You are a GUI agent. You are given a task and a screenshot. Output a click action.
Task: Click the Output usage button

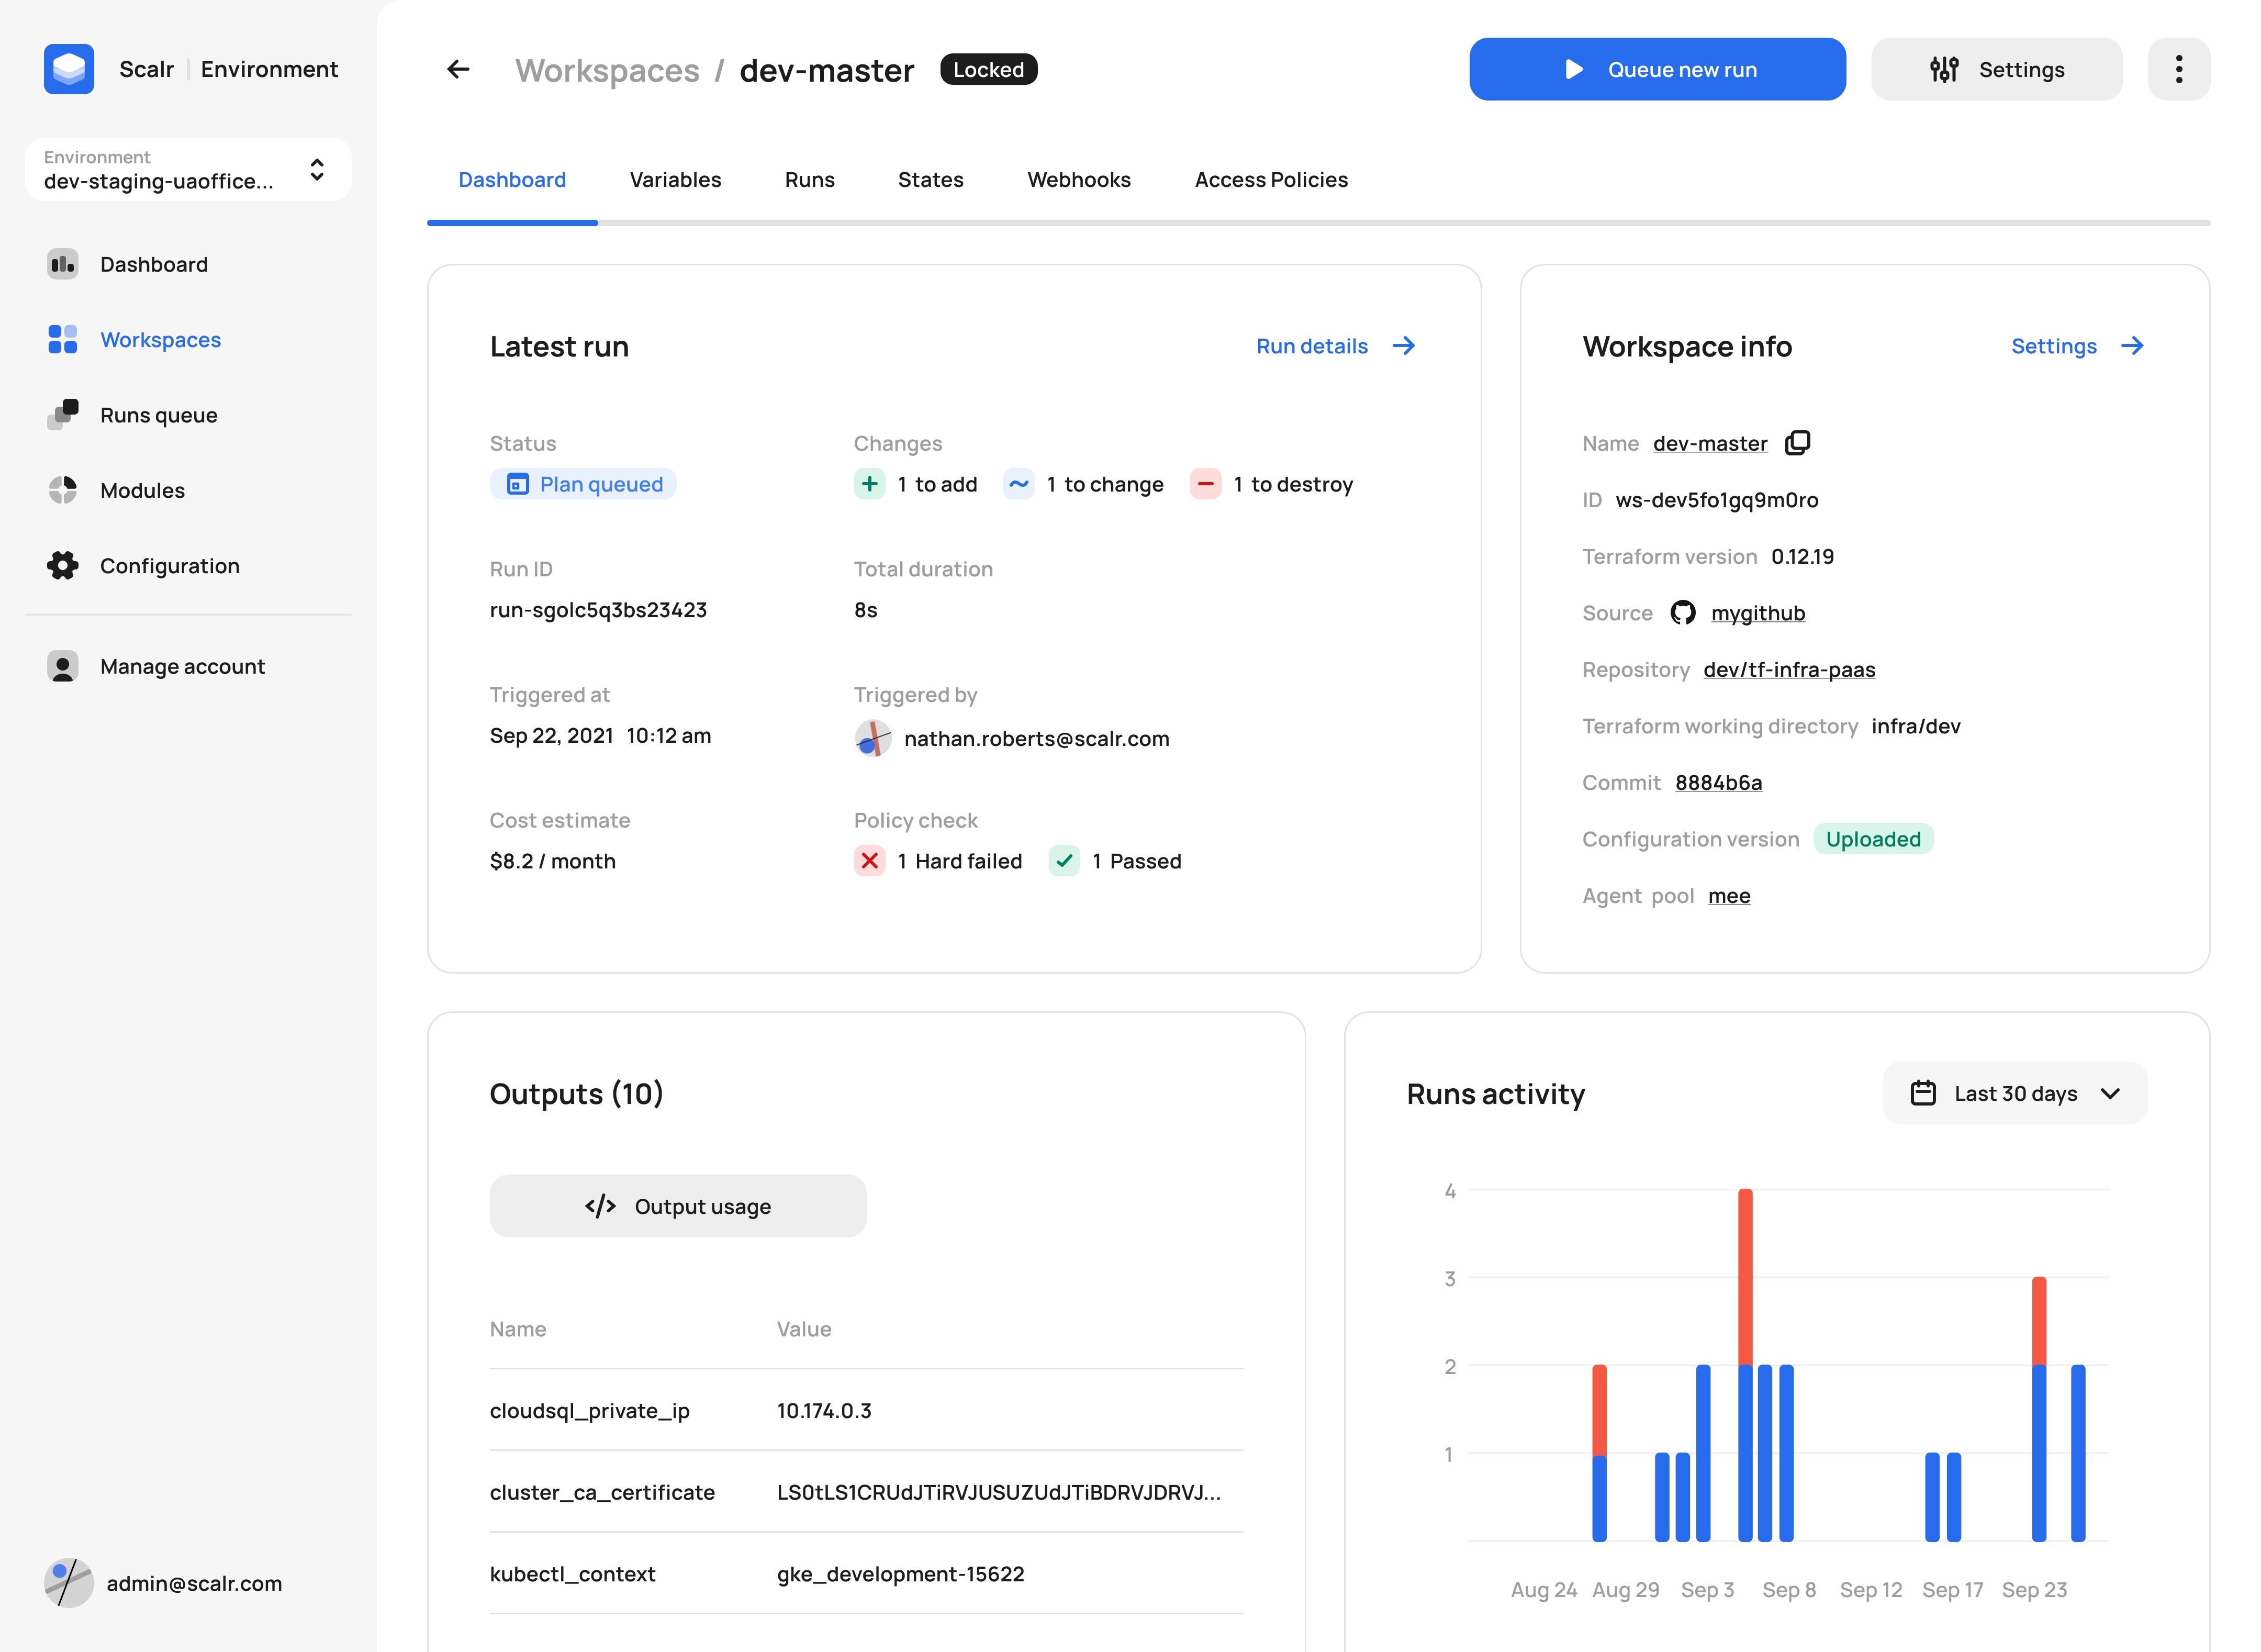click(677, 1206)
